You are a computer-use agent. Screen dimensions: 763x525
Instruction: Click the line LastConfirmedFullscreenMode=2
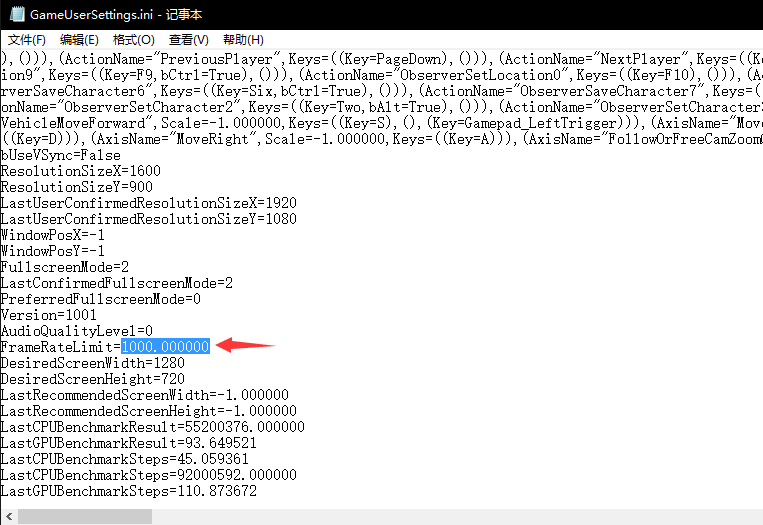(116, 283)
